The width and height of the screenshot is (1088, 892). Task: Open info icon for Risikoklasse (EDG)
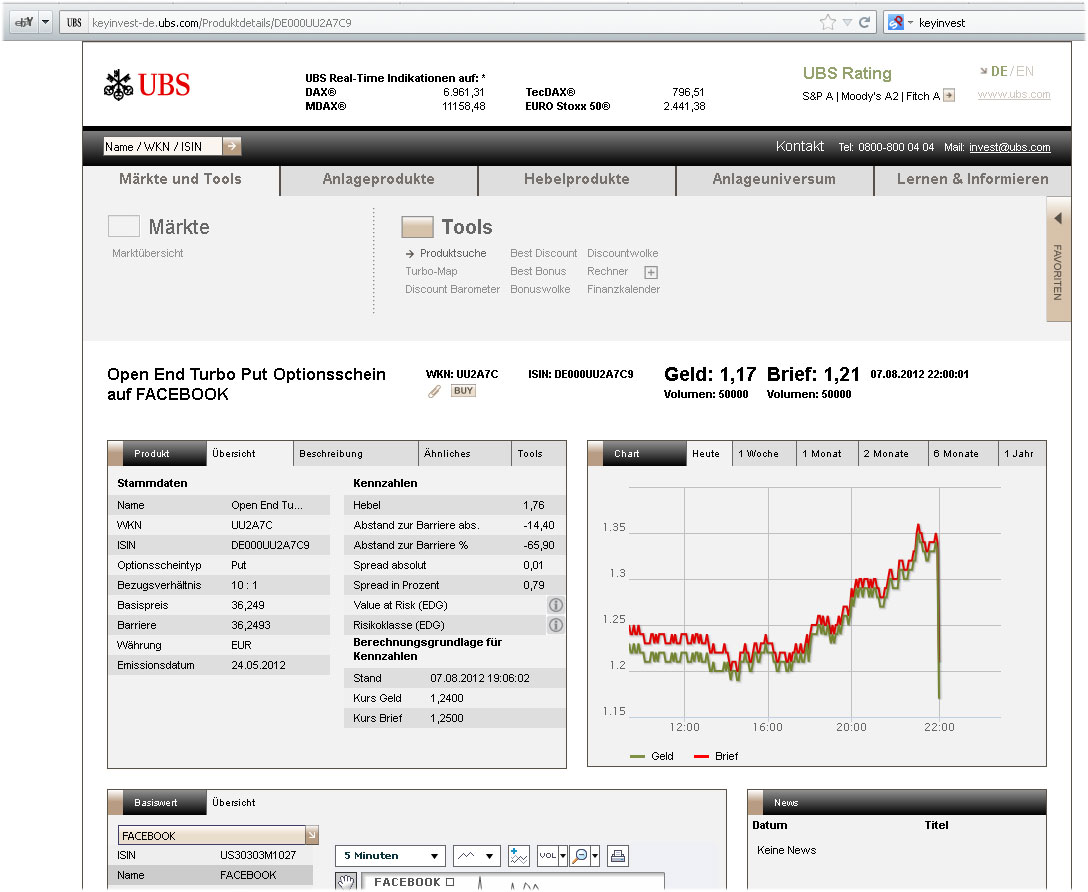[x=556, y=625]
